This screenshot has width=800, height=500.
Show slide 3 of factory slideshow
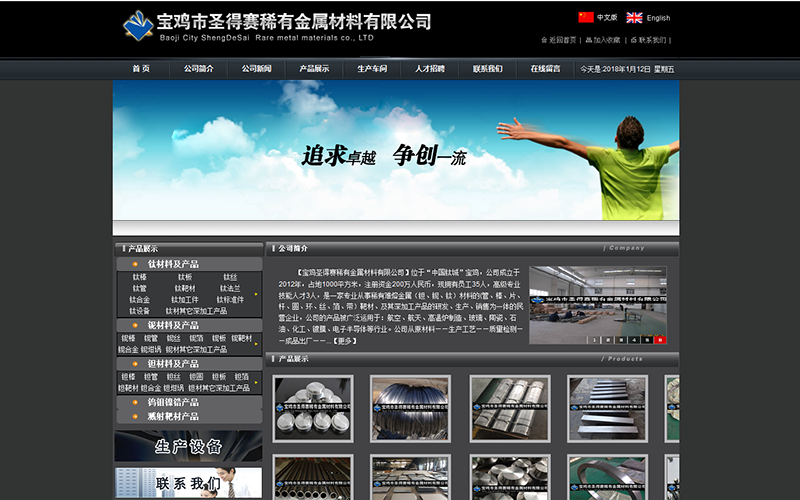pos(620,340)
